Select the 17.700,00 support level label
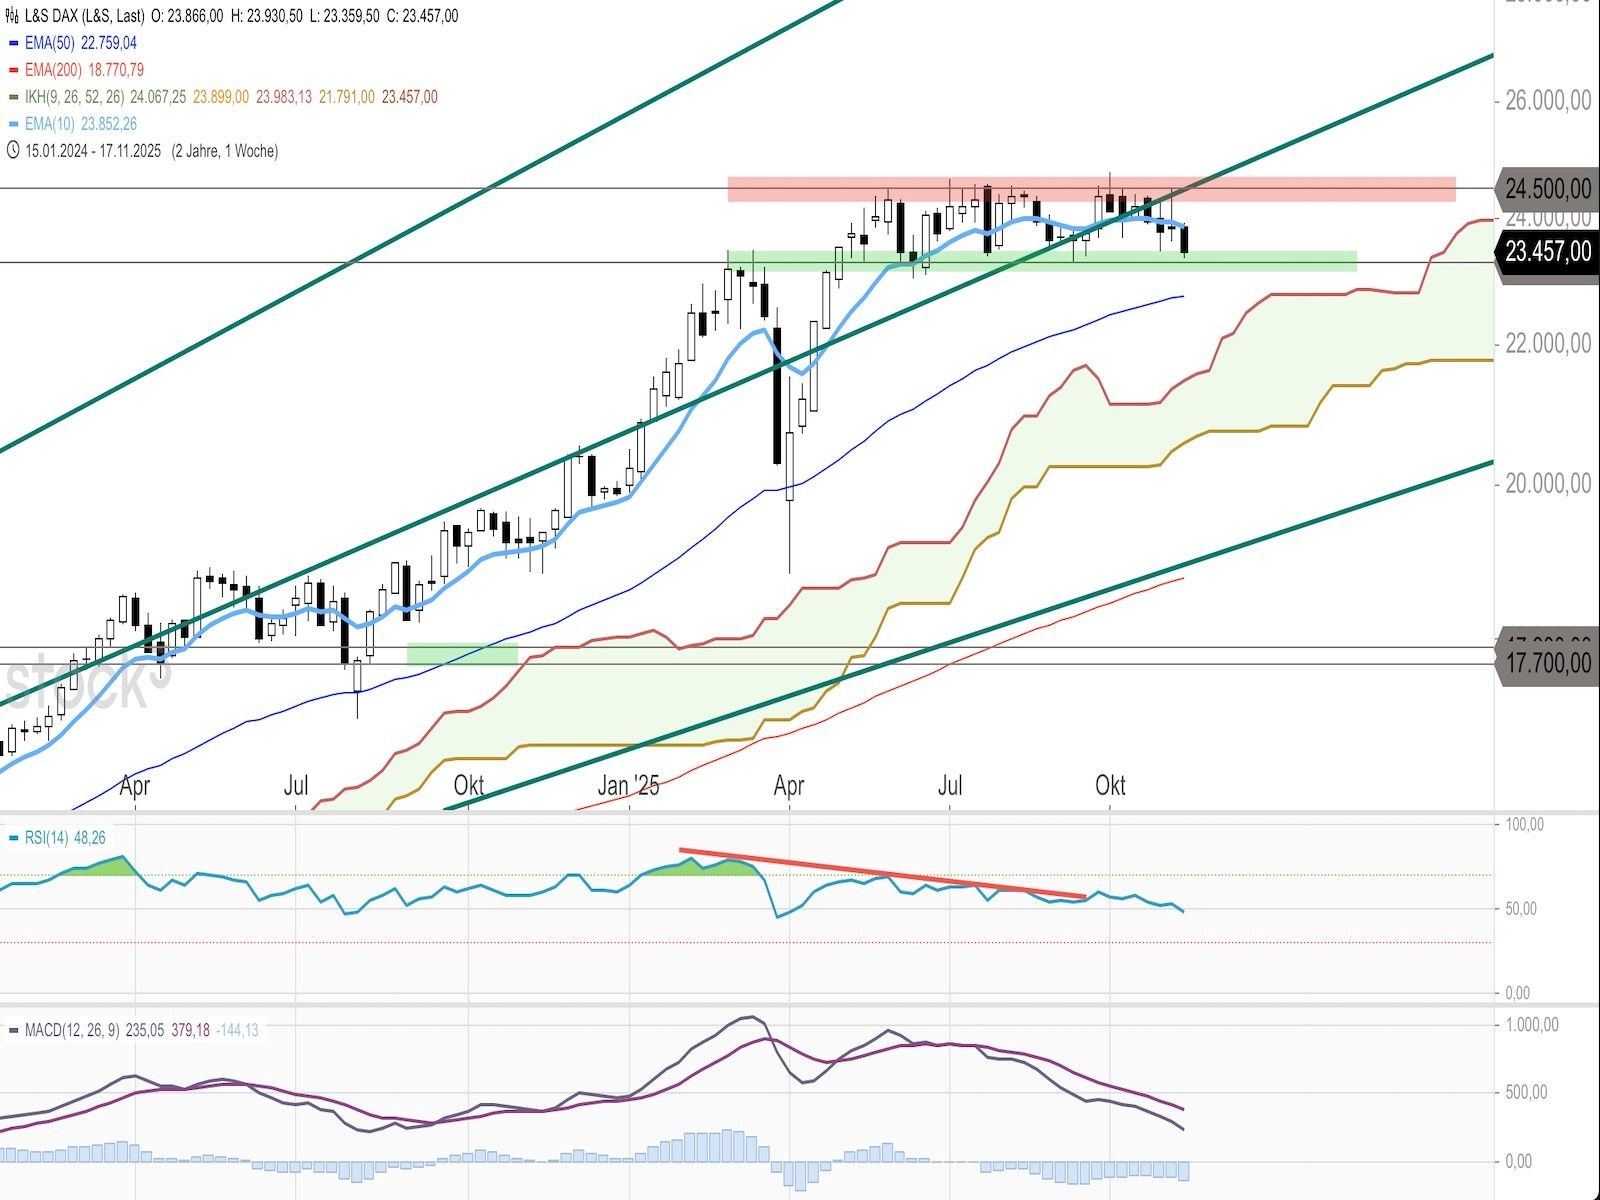 1547,663
